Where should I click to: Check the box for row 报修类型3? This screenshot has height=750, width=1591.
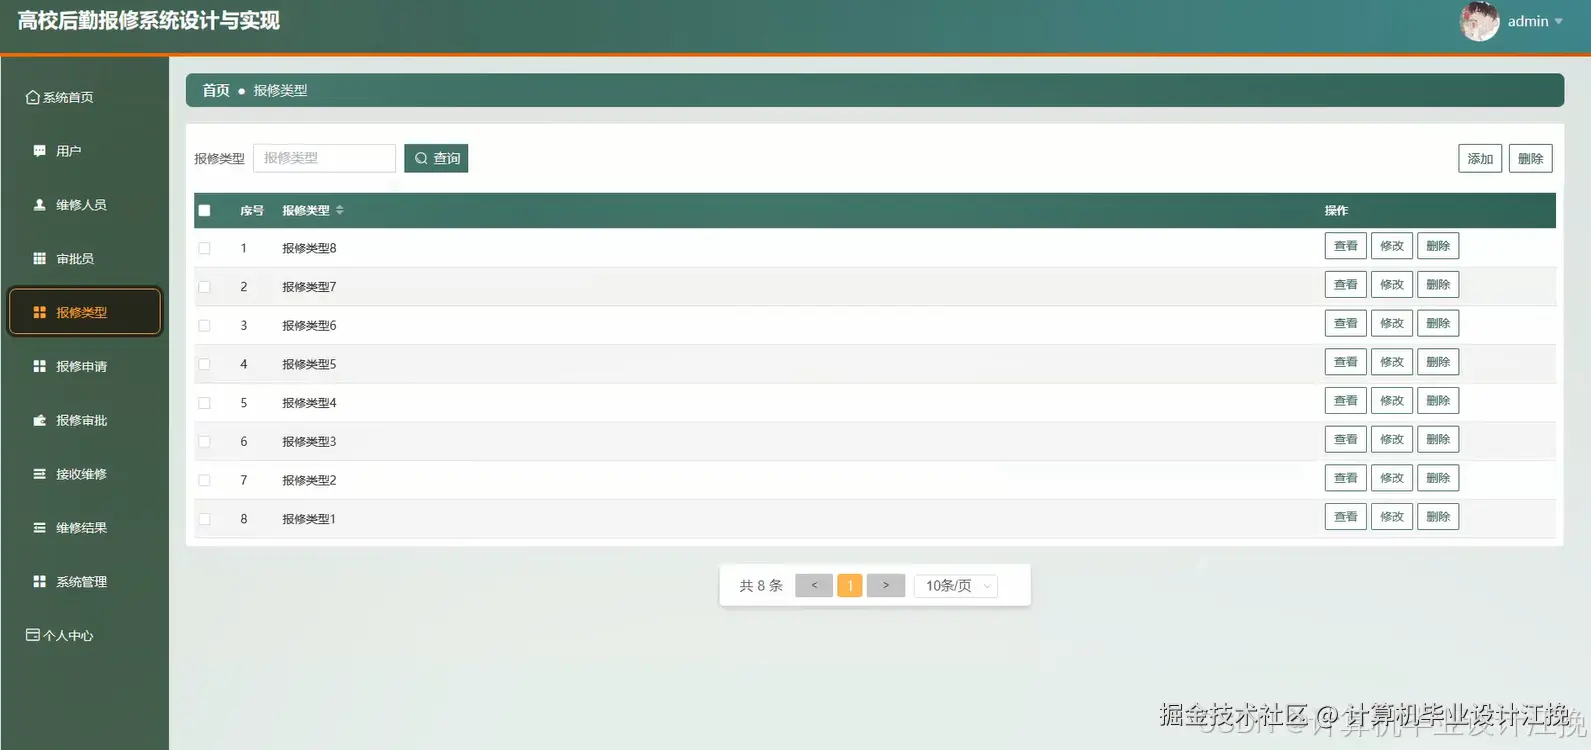pos(205,442)
